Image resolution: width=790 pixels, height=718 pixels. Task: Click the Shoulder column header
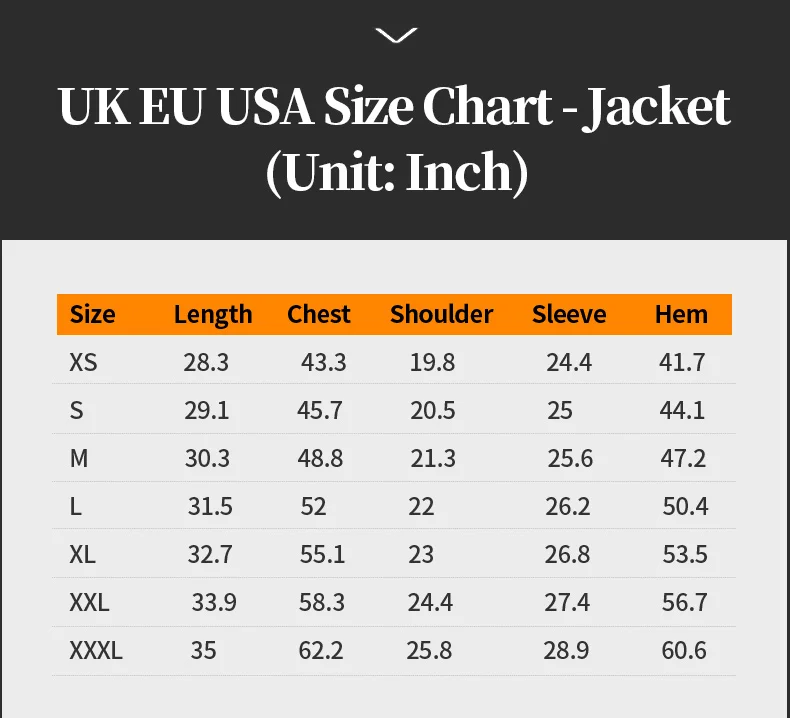[441, 314]
